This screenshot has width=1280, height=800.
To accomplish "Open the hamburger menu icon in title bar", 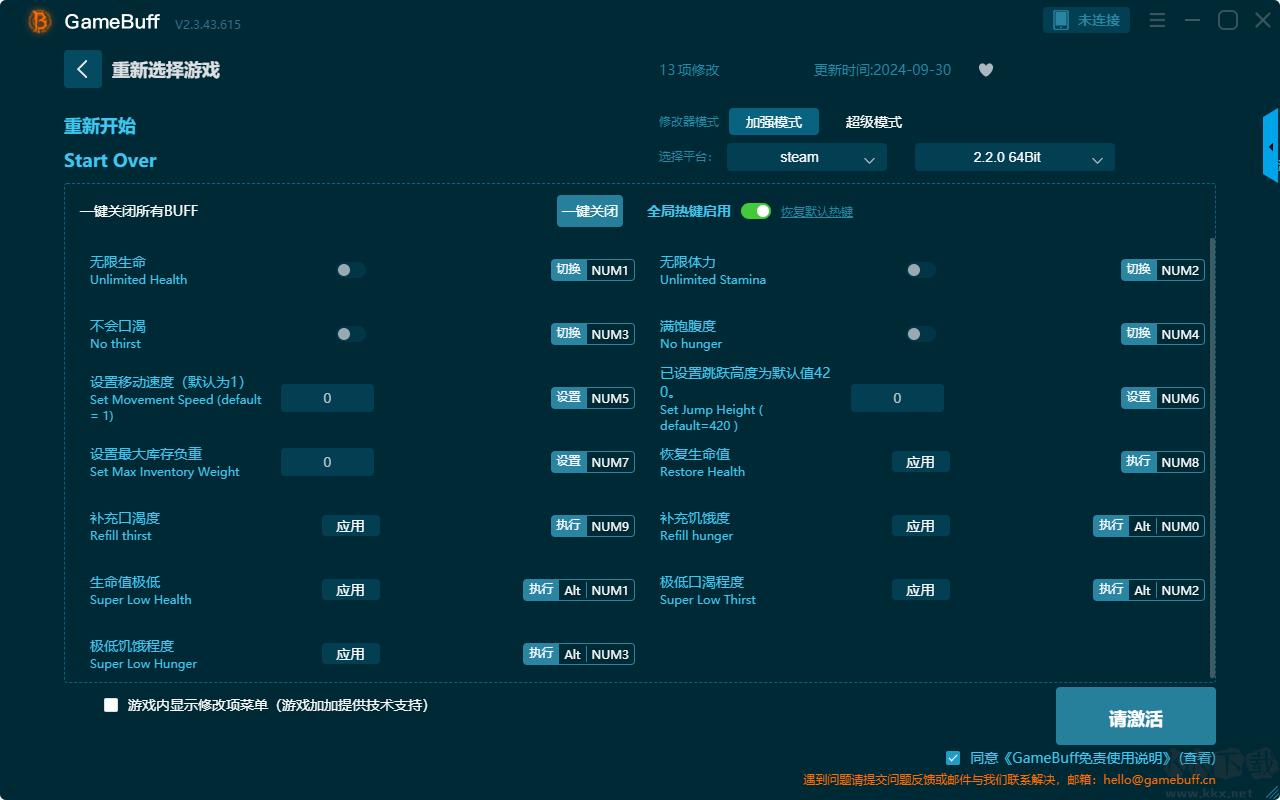I will coord(1157,20).
